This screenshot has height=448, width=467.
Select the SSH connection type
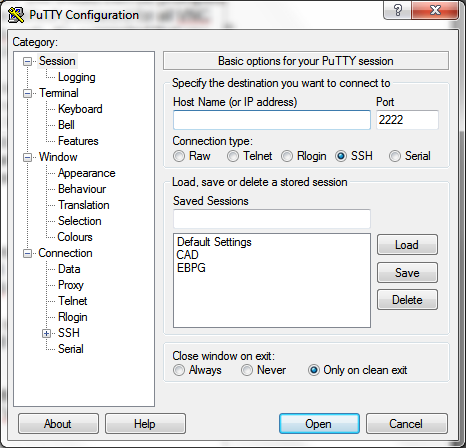click(x=341, y=156)
